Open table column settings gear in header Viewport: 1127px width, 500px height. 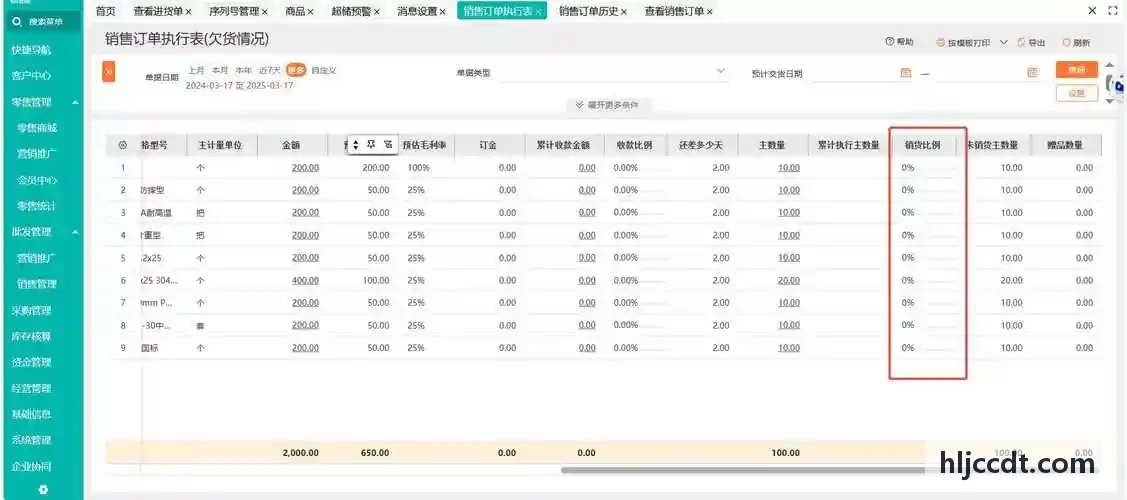[122, 145]
